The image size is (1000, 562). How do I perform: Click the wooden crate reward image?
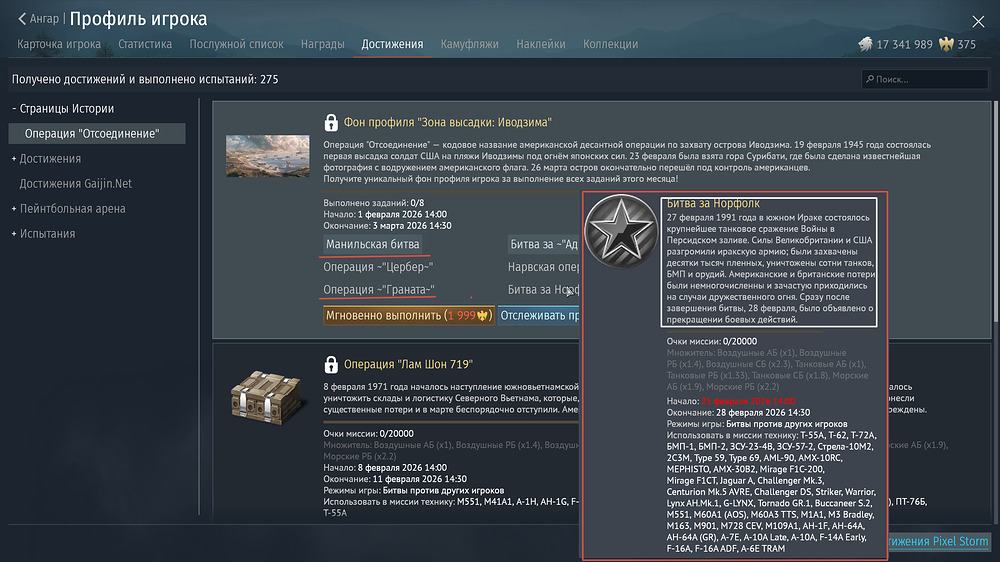(x=266, y=397)
